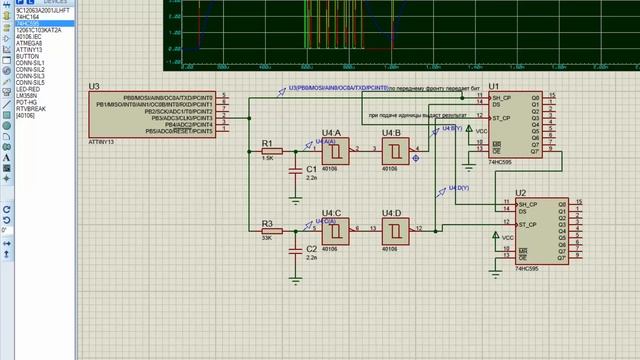Click ground symbol below C2

pyautogui.click(x=295, y=281)
